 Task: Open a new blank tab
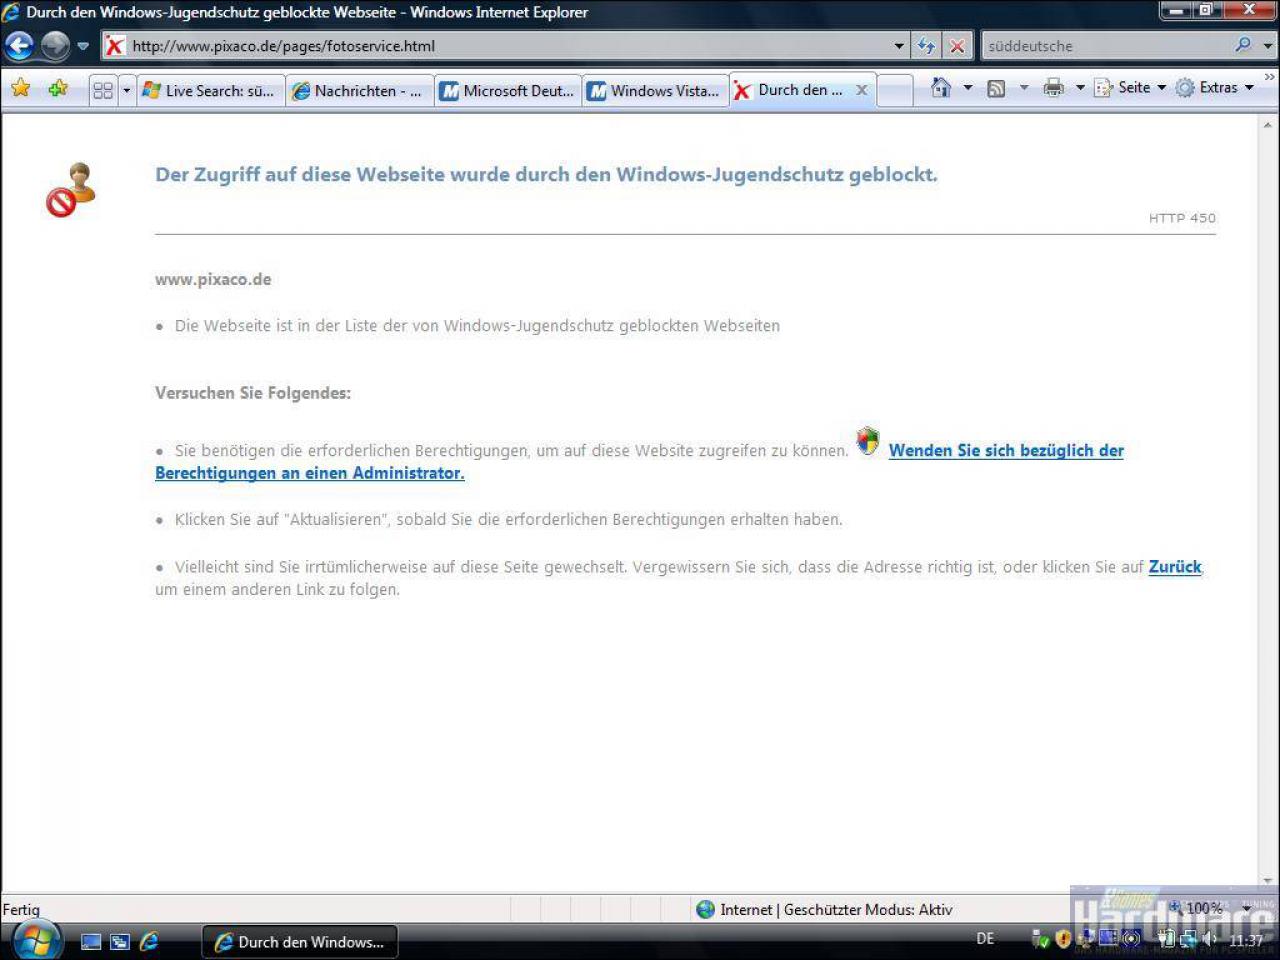895,90
